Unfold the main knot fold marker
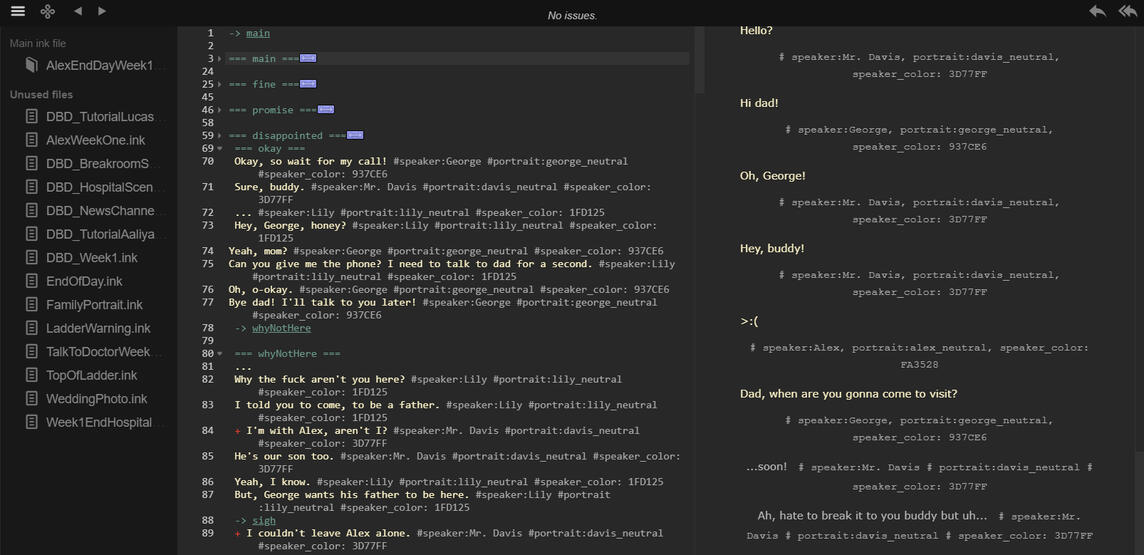This screenshot has width=1144, height=555. pos(308,58)
